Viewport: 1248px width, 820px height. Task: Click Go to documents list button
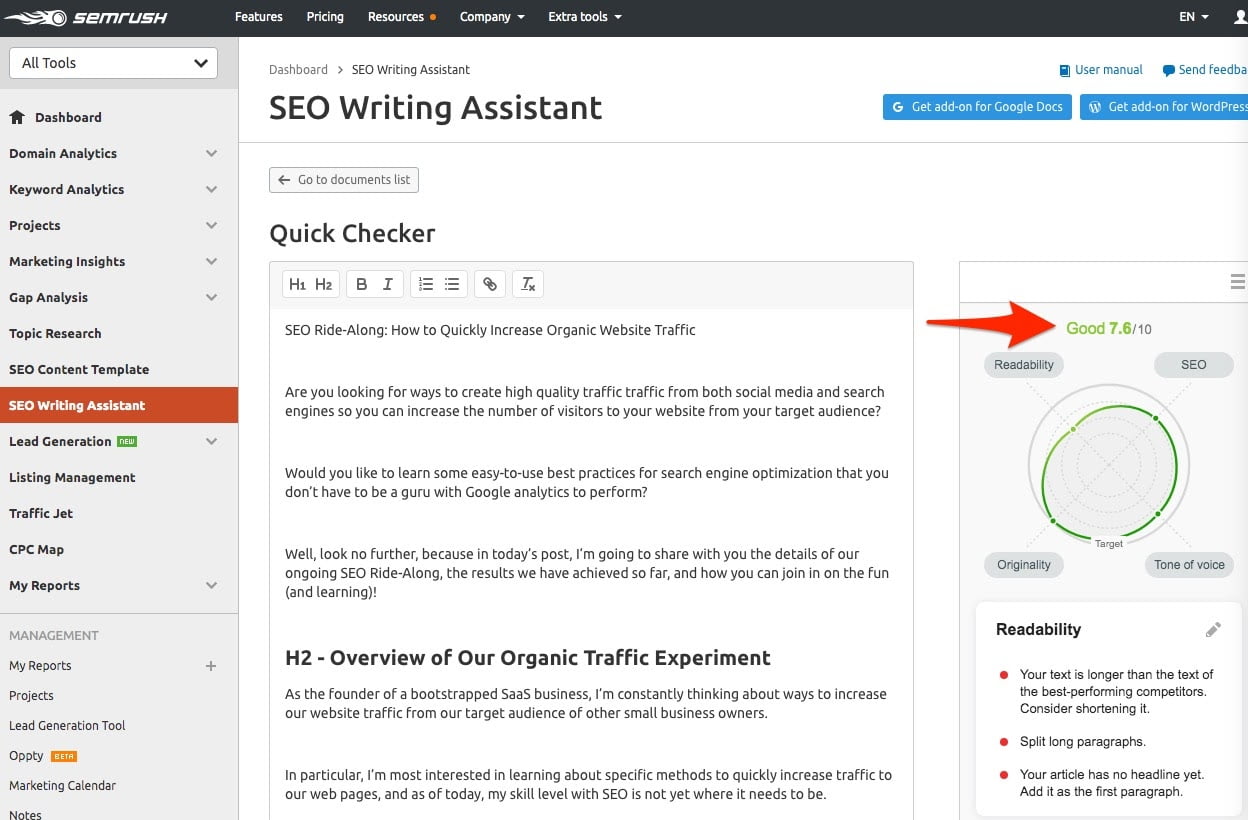(x=344, y=180)
